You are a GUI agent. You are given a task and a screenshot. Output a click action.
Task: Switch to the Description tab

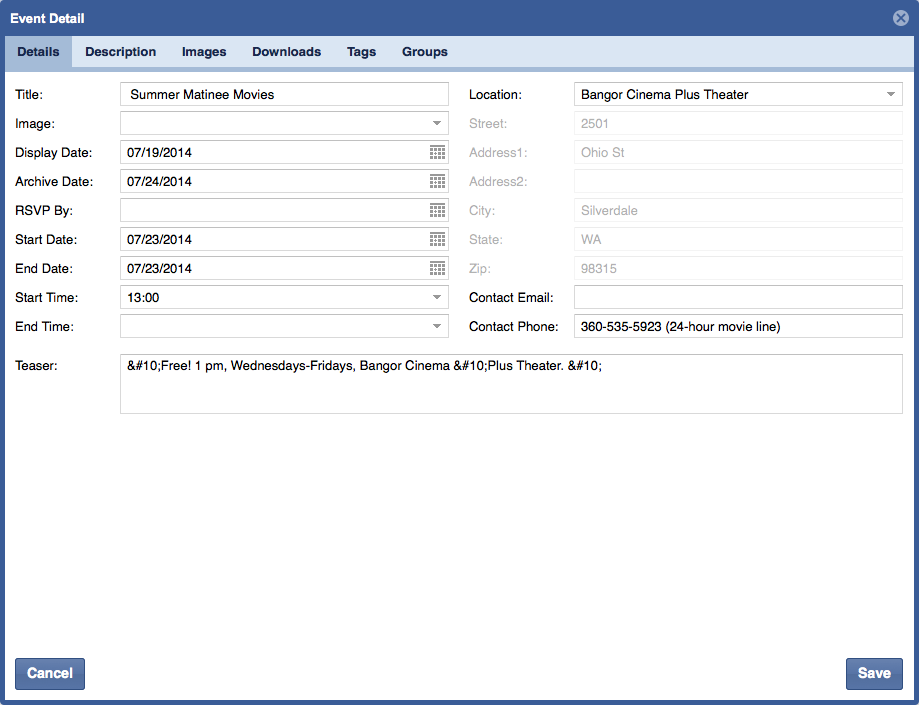tap(120, 52)
